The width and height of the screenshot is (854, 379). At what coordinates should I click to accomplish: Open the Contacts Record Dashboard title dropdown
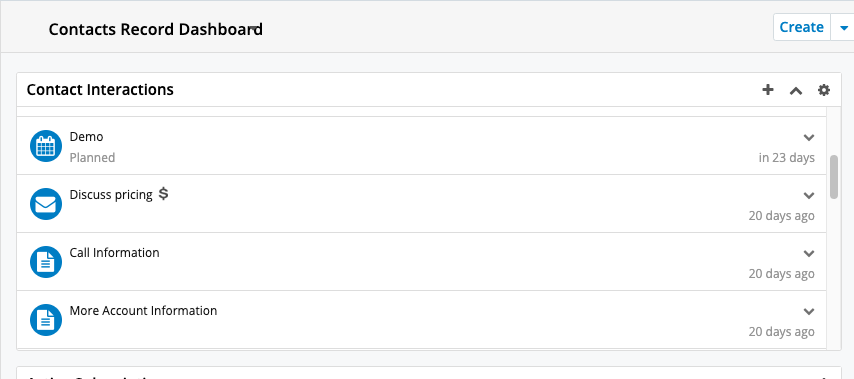(254, 27)
